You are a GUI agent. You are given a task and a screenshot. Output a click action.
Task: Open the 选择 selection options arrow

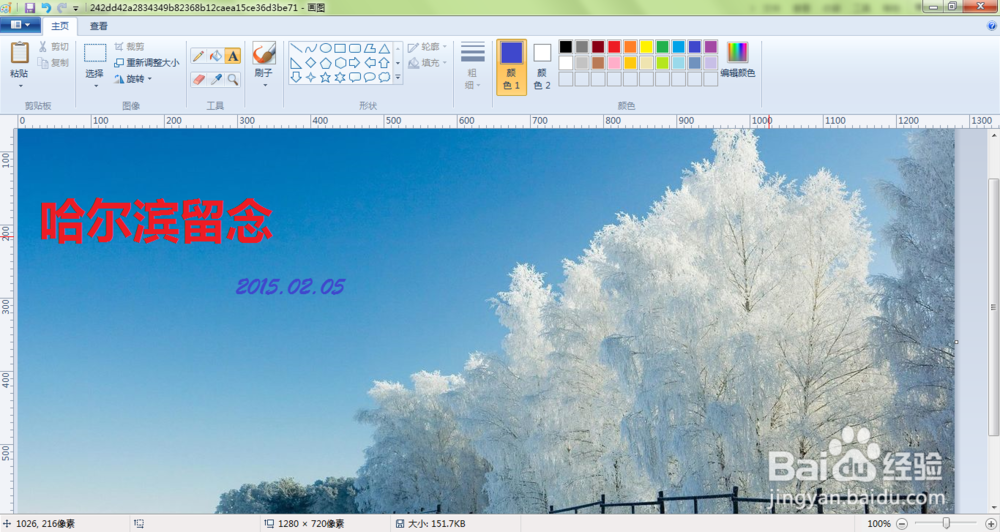point(95,85)
